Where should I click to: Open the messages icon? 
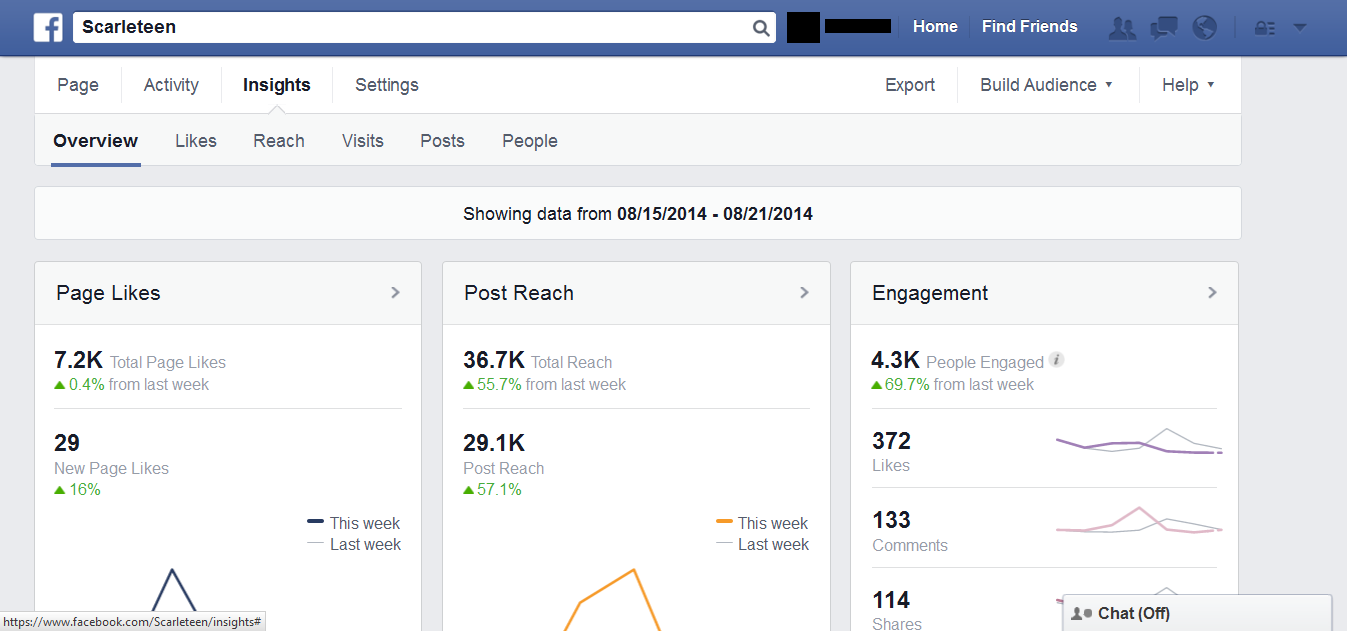pos(1164,28)
